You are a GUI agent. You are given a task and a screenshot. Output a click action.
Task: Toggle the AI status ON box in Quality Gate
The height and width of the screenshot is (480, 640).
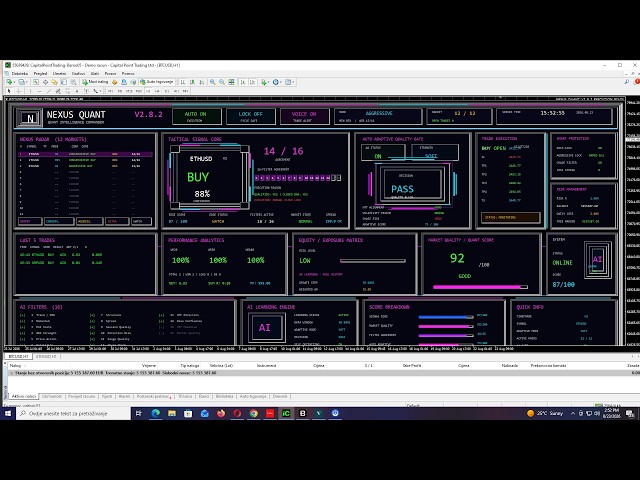tap(383, 153)
